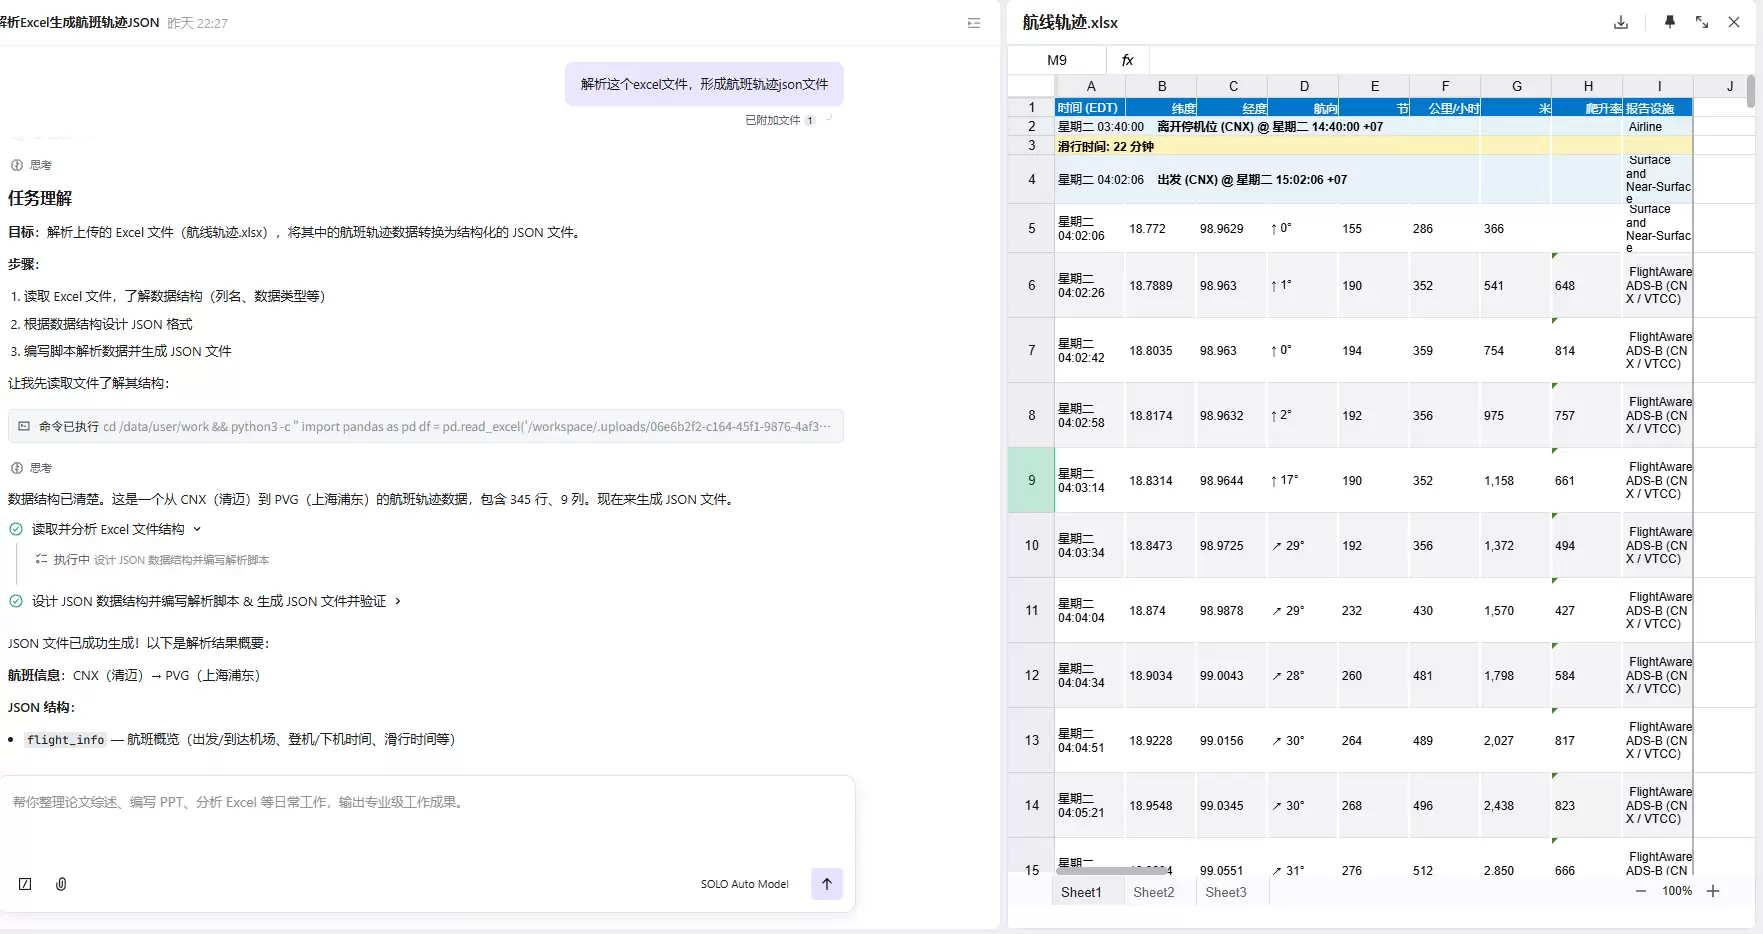The width and height of the screenshot is (1763, 934).
Task: Pin the spreadsheet preview panel
Action: pyautogui.click(x=1669, y=22)
